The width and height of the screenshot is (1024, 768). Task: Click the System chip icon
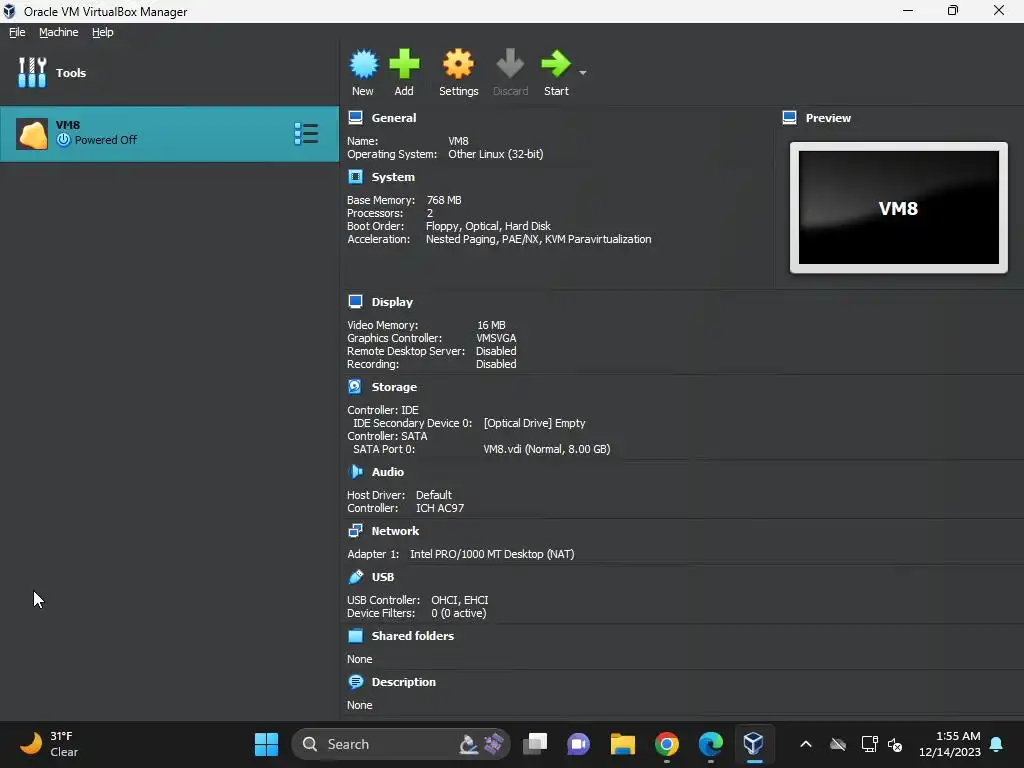pos(355,177)
